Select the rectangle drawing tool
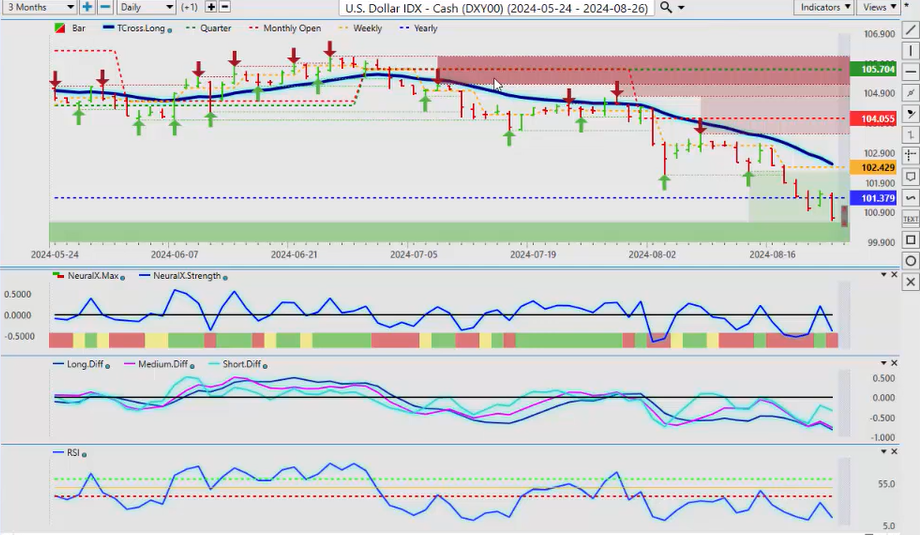This screenshot has height=535, width=920. 910,240
